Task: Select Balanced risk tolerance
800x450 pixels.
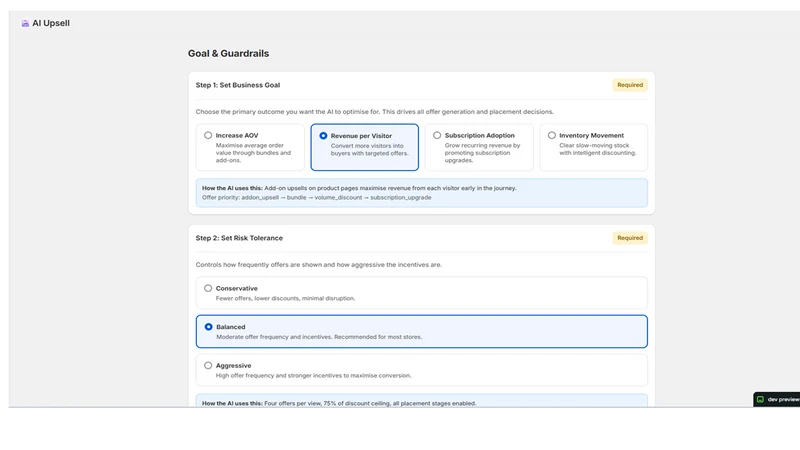Action: 421,332
